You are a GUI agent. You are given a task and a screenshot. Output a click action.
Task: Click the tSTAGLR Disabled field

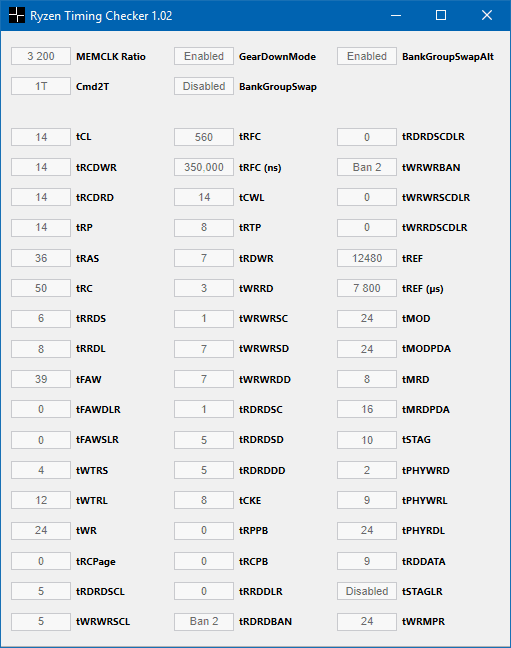pyautogui.click(x=367, y=591)
